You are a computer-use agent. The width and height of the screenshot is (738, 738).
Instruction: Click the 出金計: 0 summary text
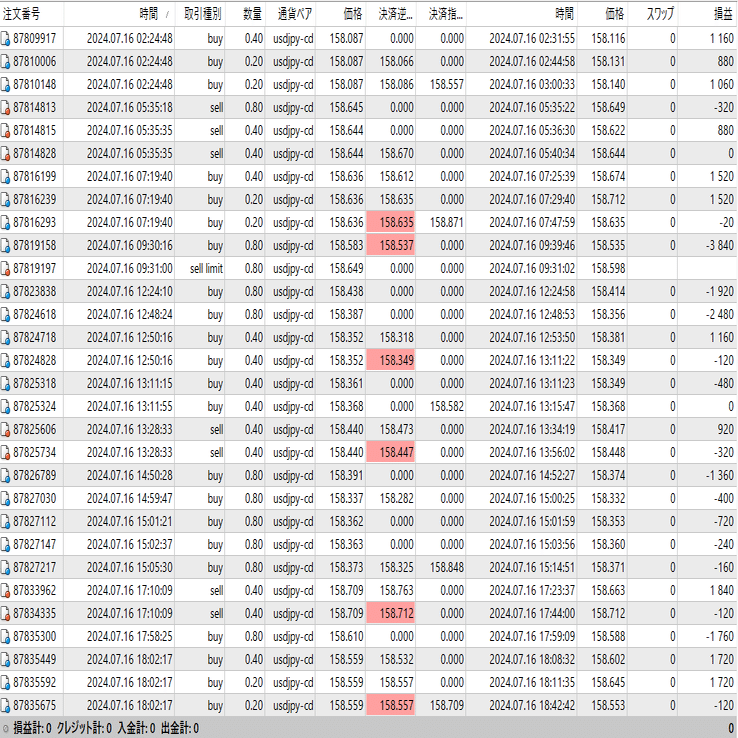[180, 729]
